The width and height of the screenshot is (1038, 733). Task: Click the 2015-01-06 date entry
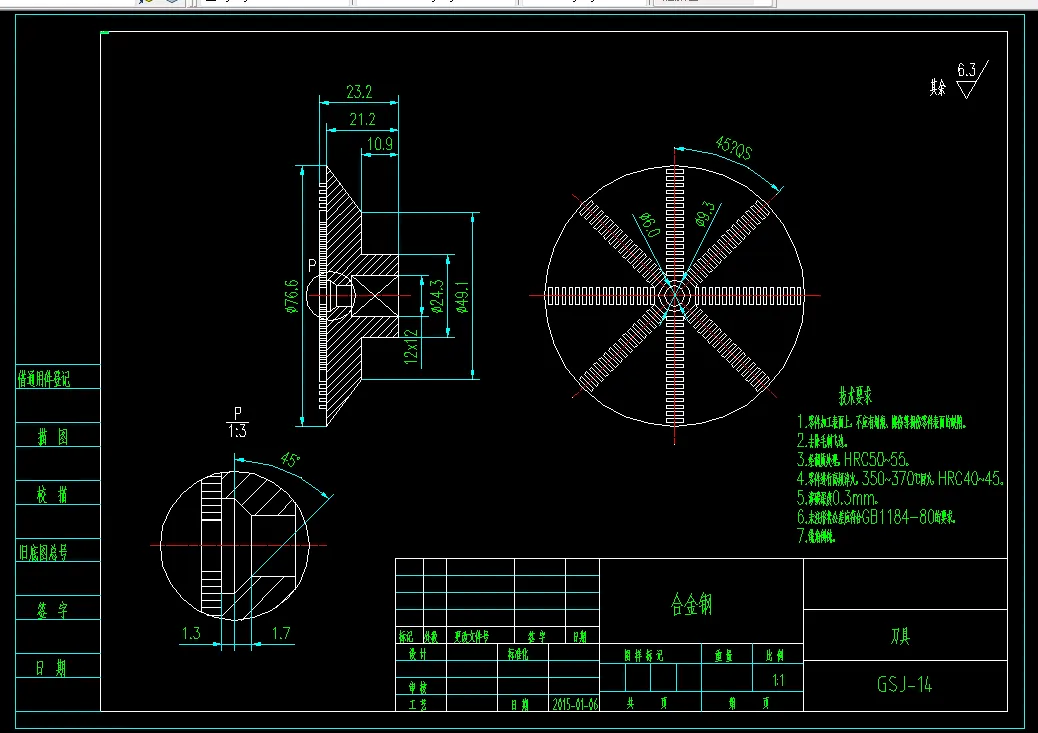[575, 705]
